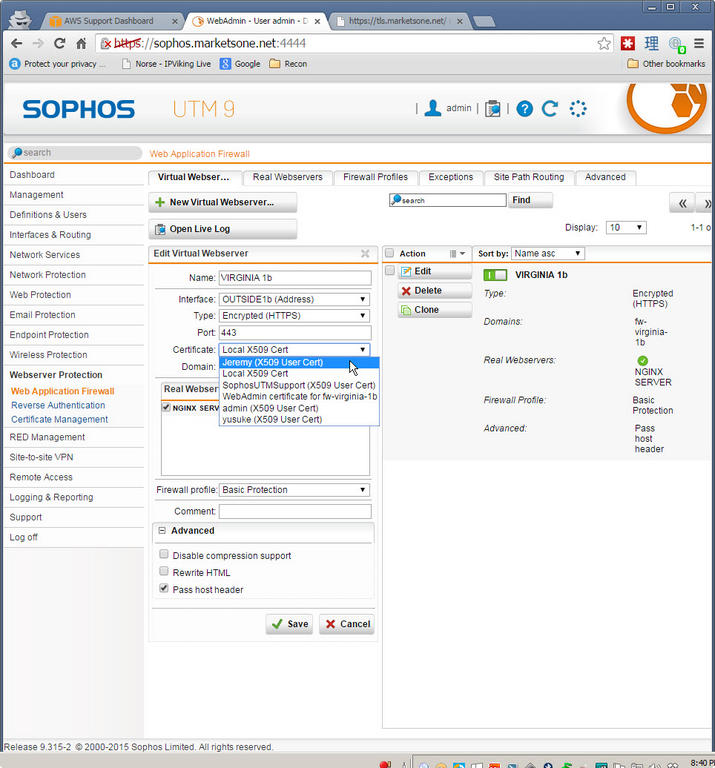This screenshot has width=715, height=768.
Task: Open the Display count dropdown
Action: point(626,227)
